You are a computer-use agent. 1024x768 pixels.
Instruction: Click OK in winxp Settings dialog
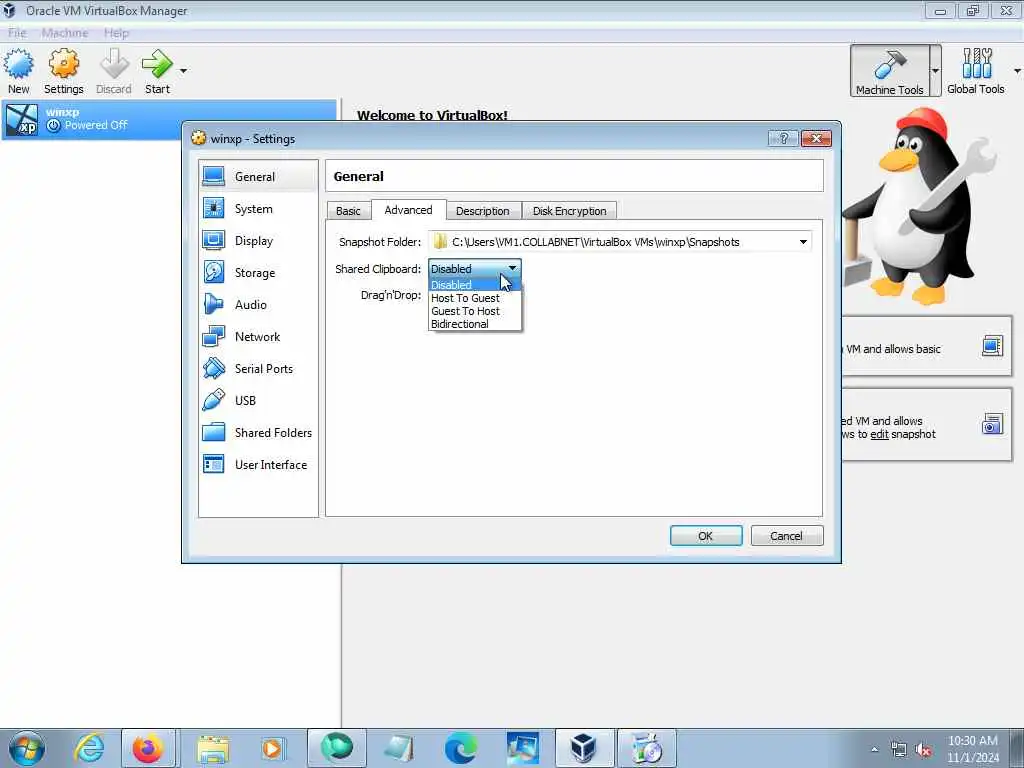click(x=706, y=536)
